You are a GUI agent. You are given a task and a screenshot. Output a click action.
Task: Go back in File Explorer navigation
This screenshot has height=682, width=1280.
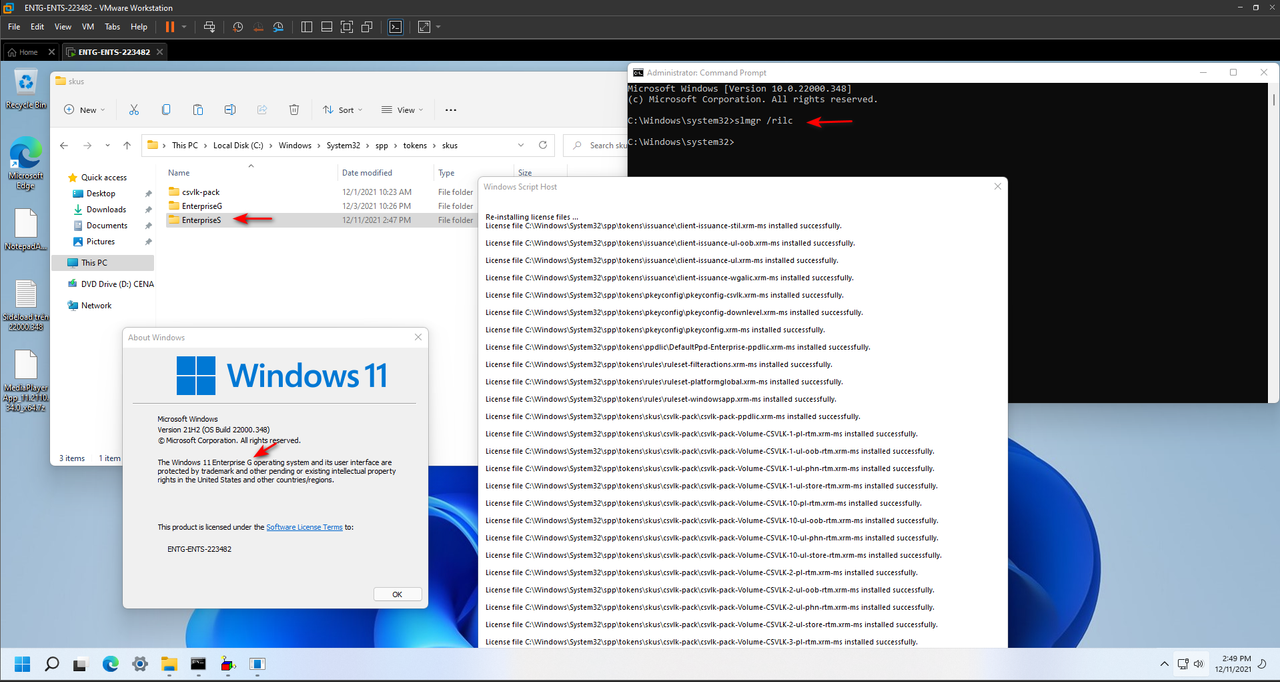(x=66, y=145)
